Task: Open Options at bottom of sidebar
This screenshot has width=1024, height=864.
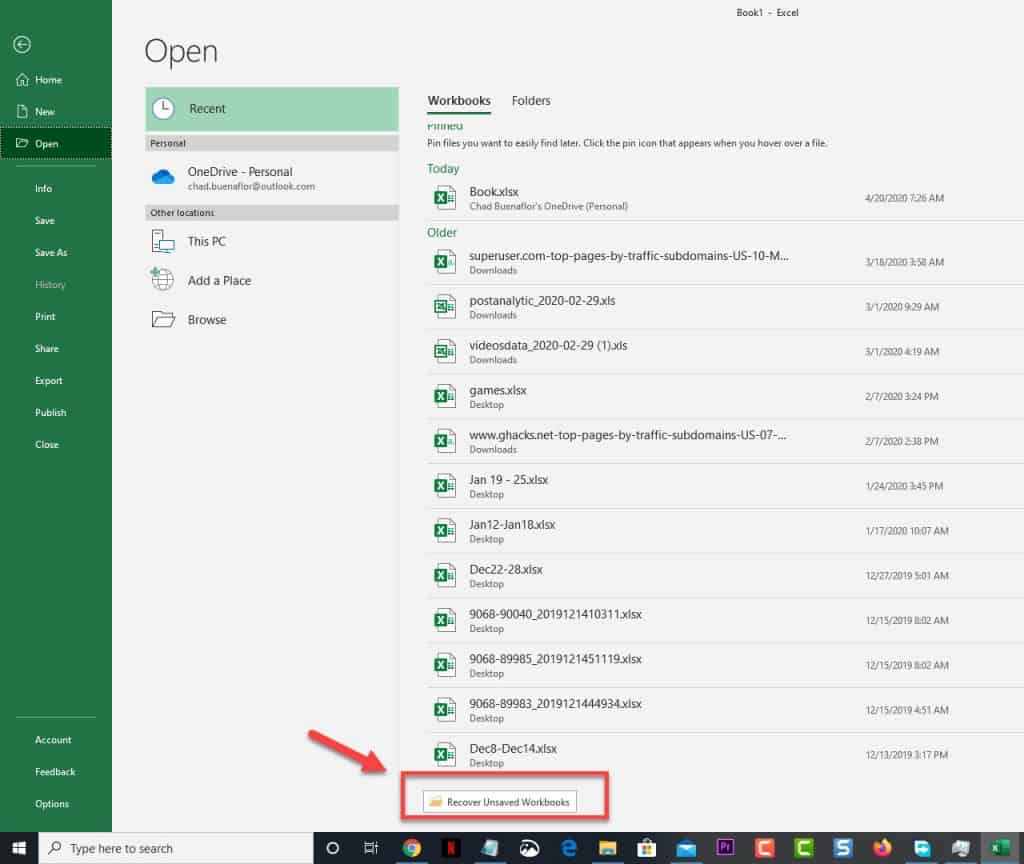Action: click(x=52, y=804)
